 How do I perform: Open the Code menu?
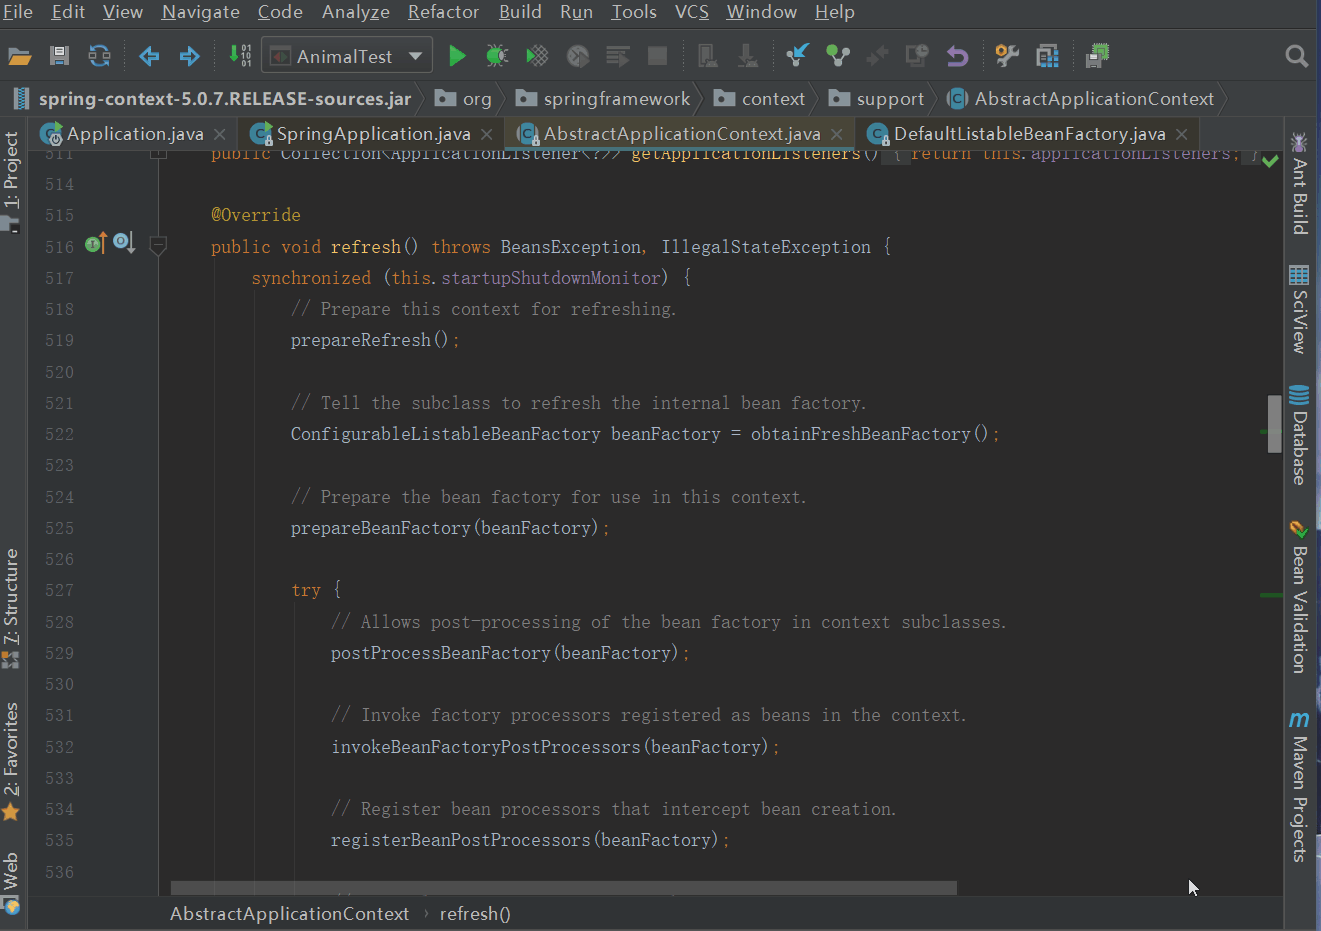[x=280, y=12]
